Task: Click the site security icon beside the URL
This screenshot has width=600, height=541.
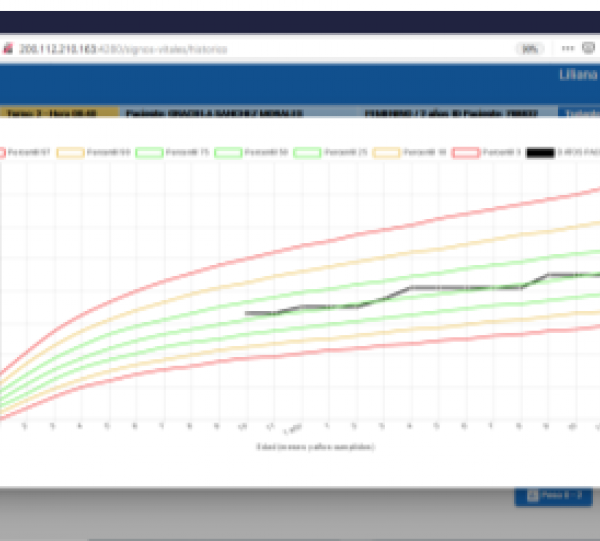Action: (x=7, y=48)
